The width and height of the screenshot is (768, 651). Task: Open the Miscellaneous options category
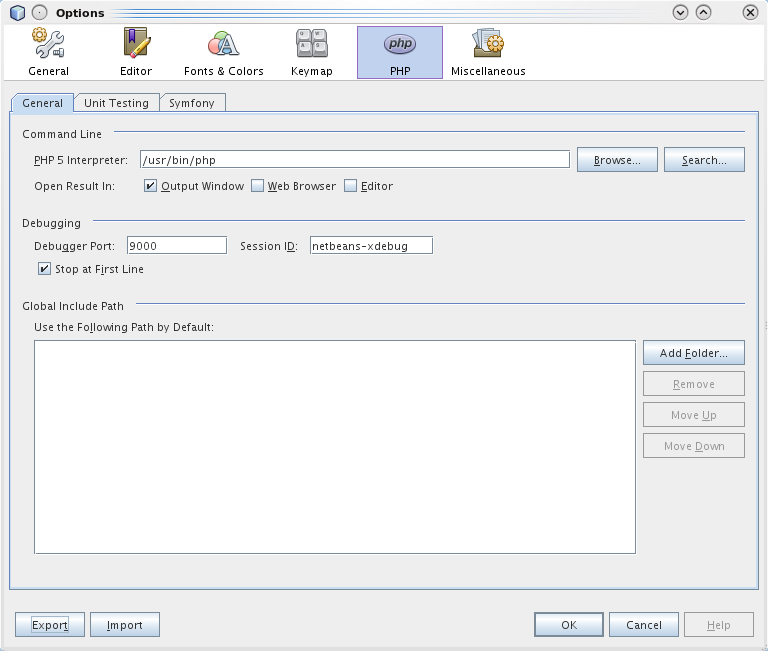(488, 52)
